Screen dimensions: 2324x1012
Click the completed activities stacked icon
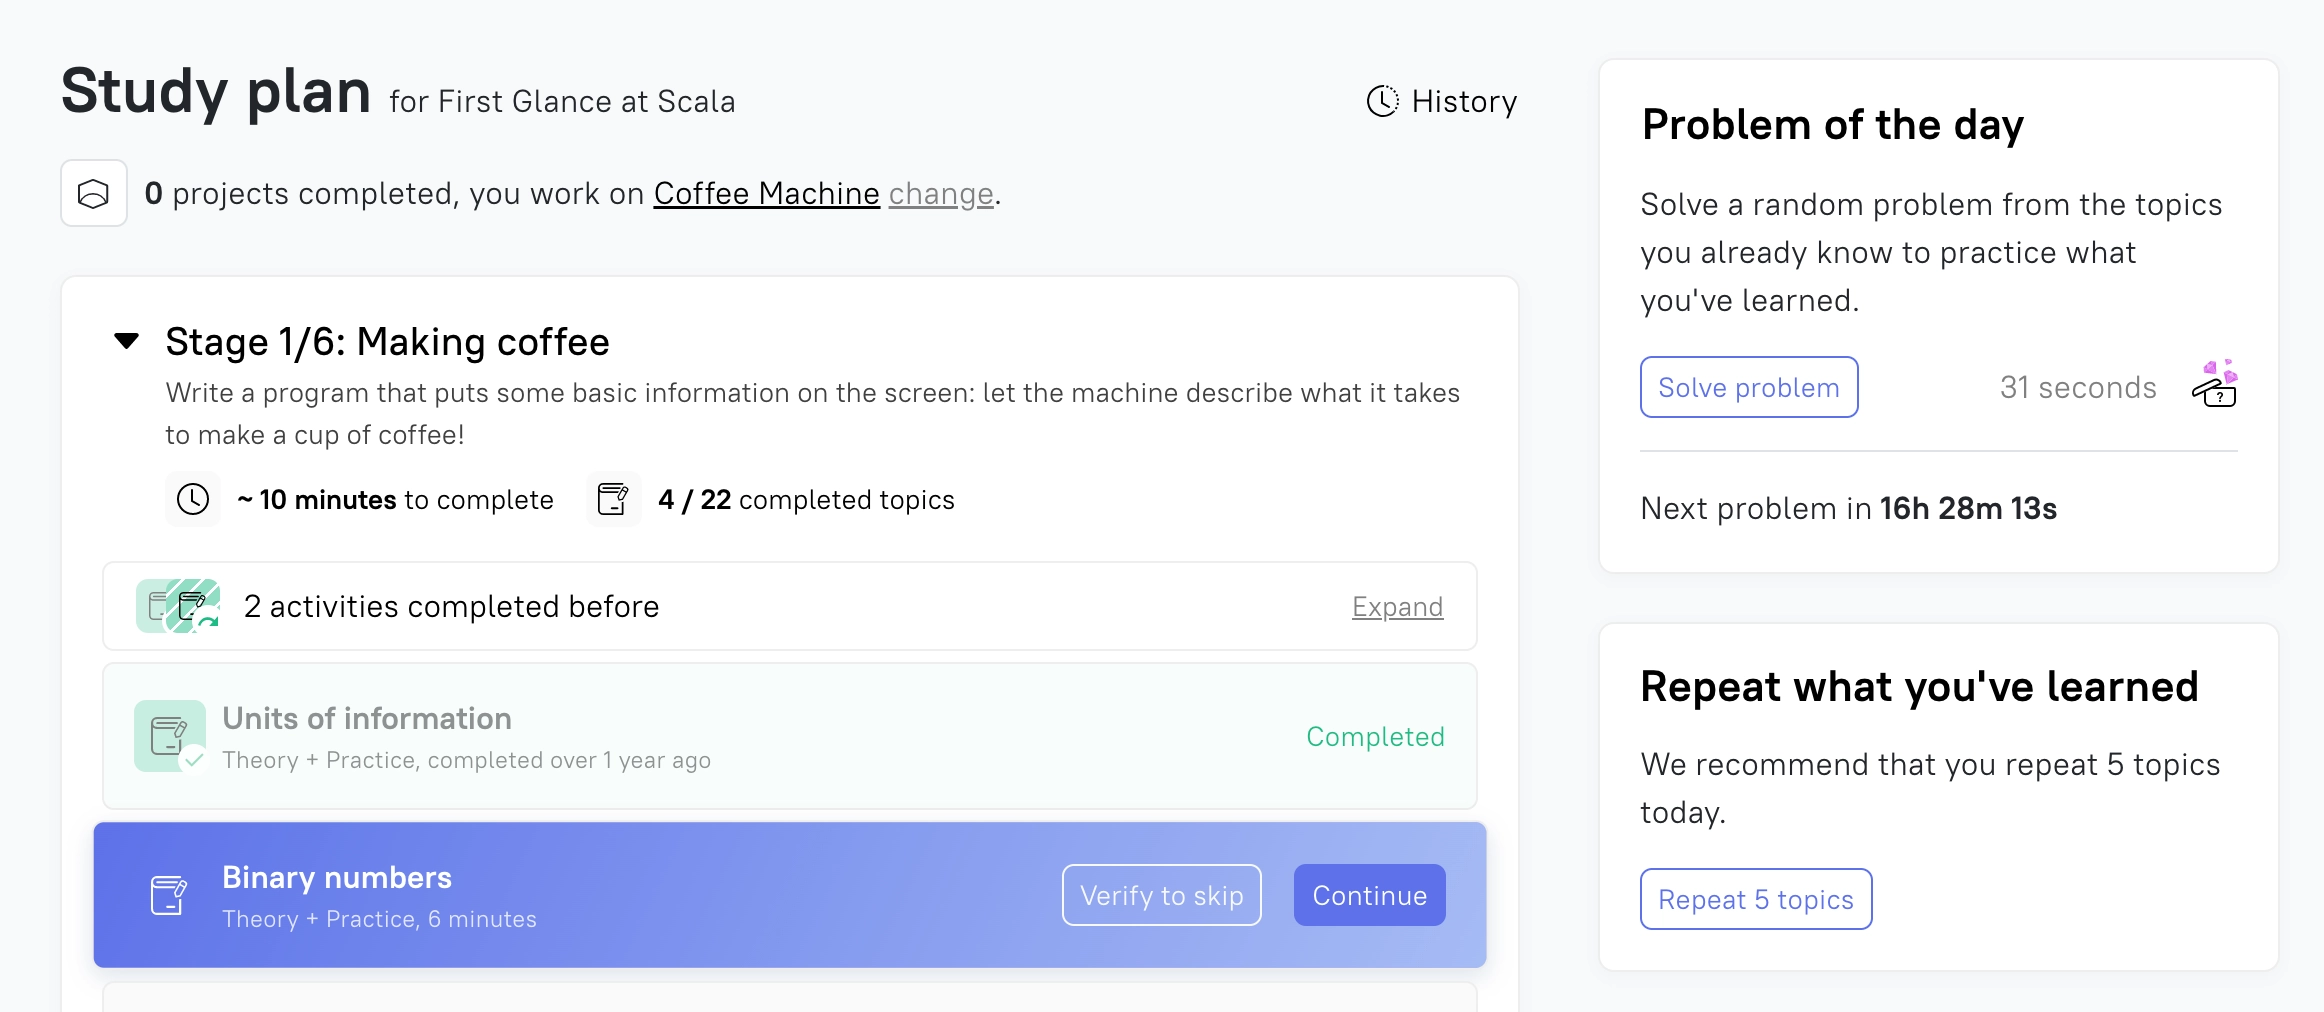pyautogui.click(x=178, y=606)
